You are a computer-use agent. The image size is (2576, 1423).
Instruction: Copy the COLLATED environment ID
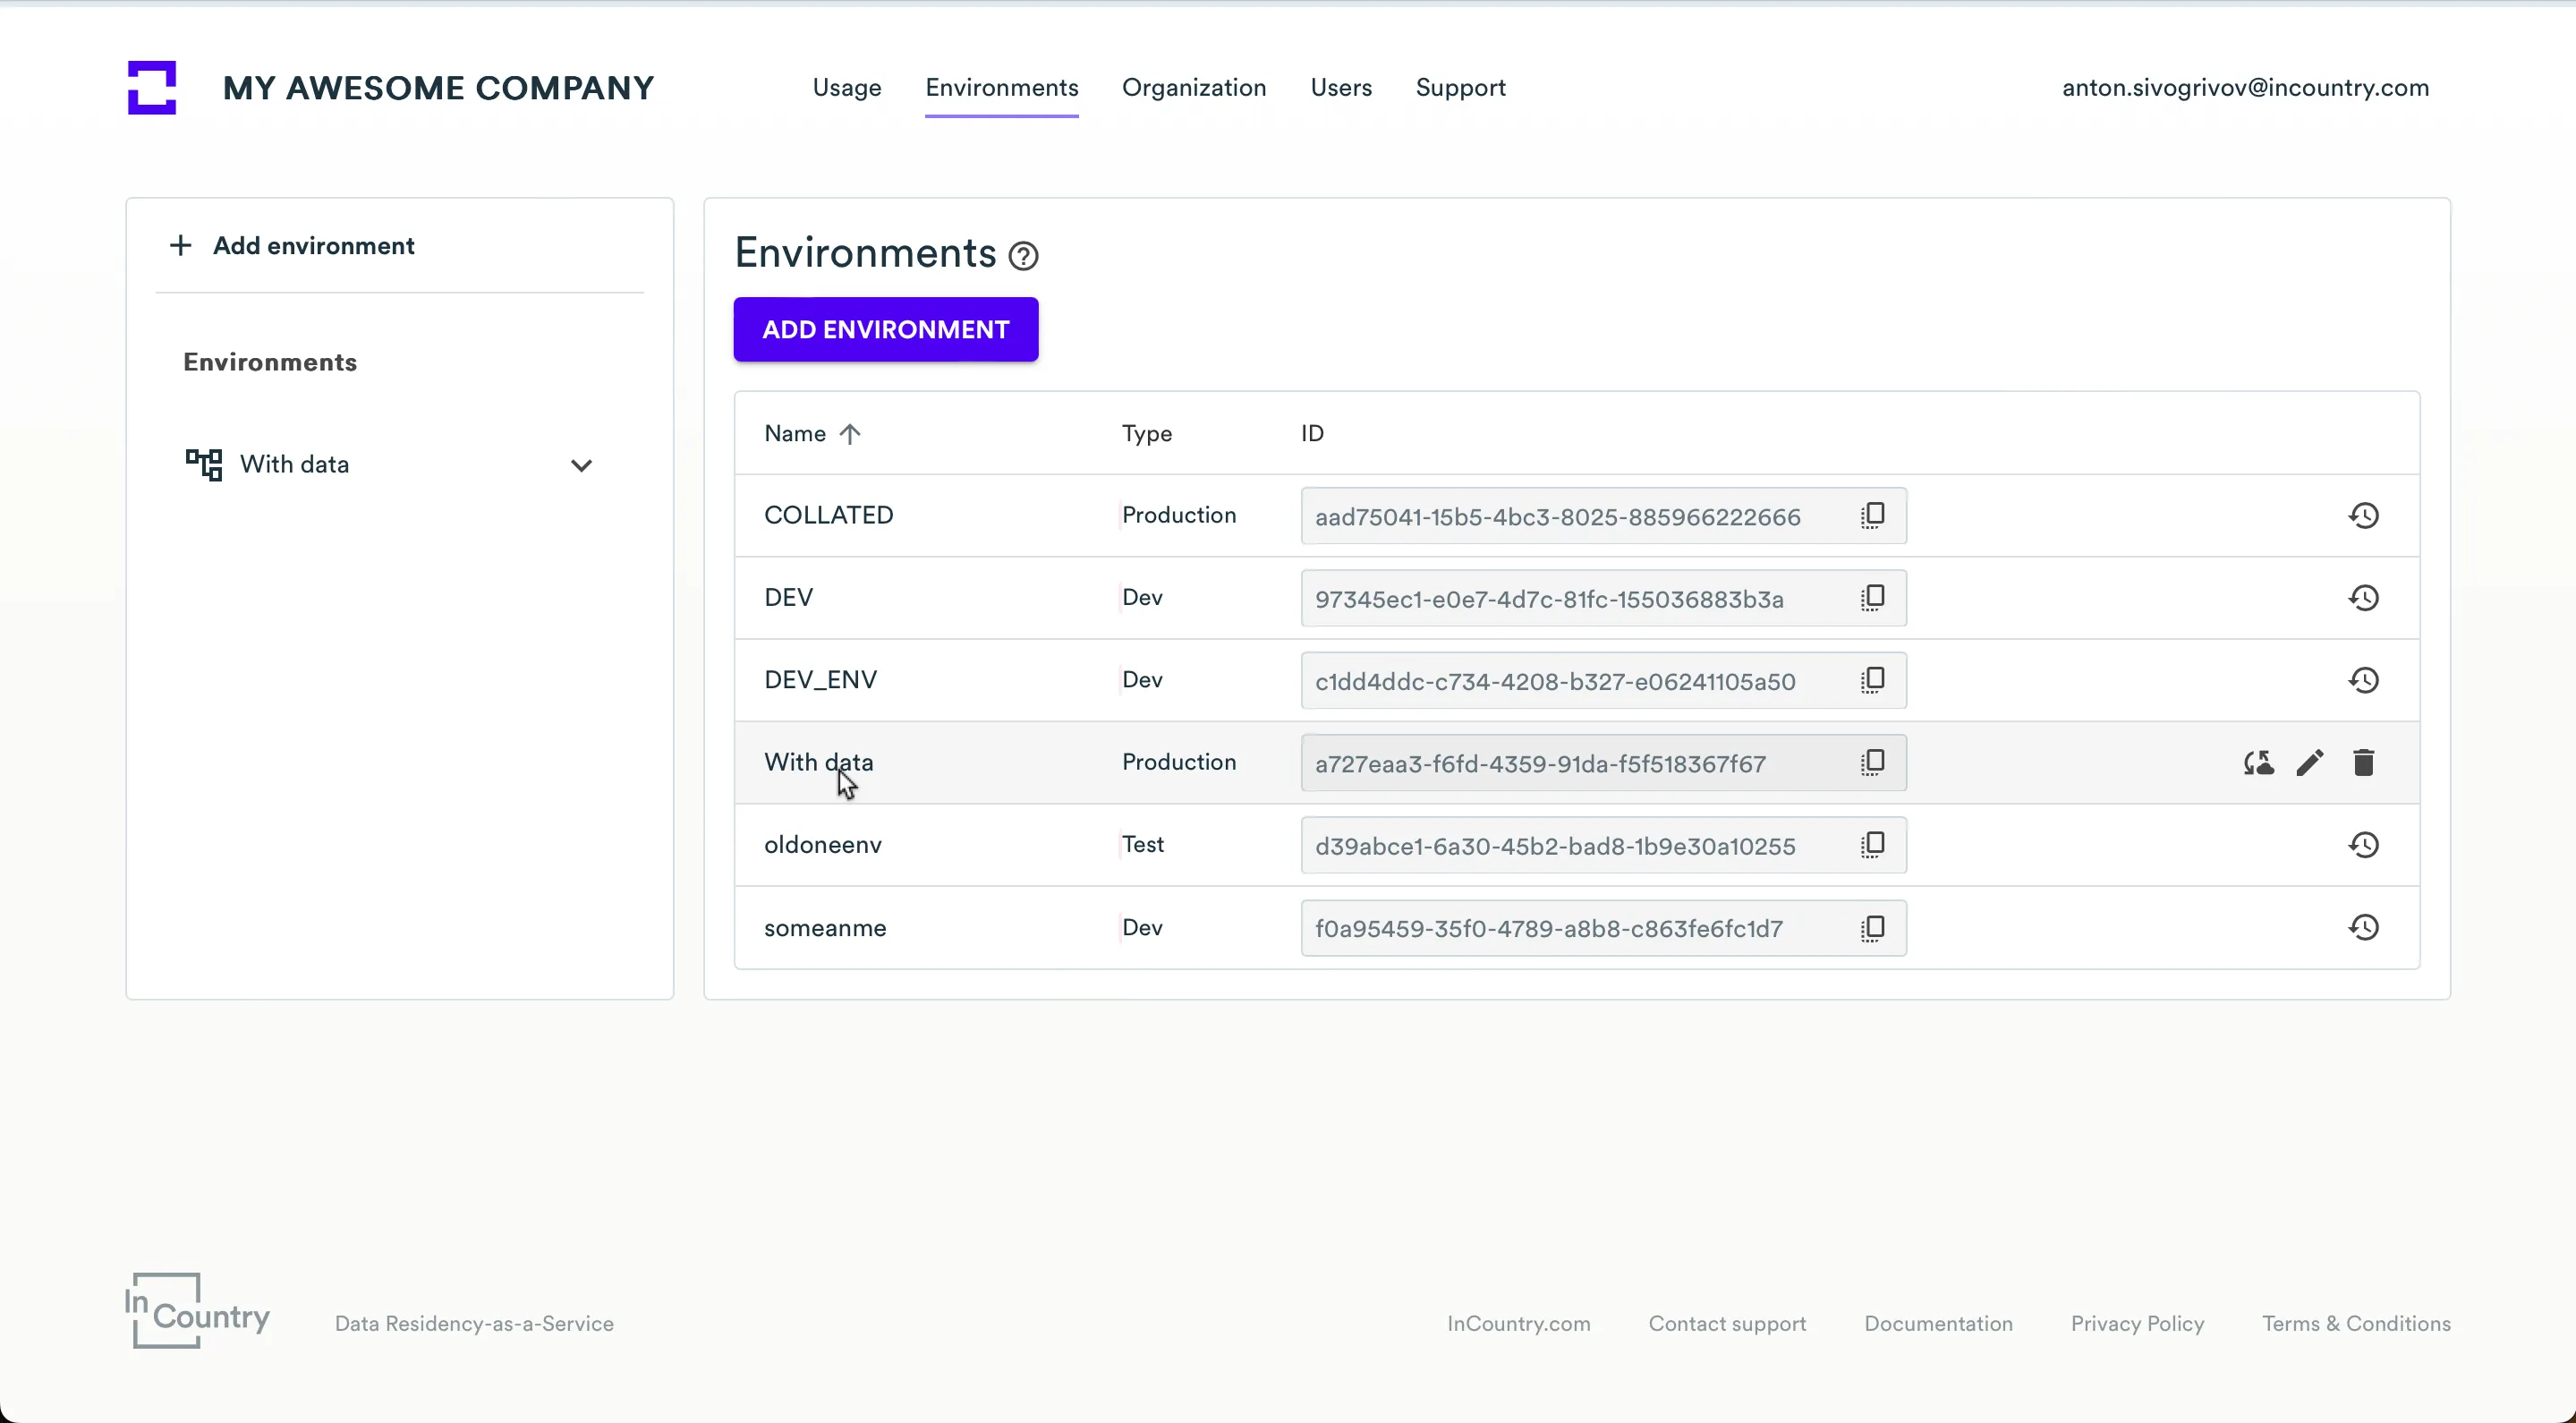click(x=1872, y=516)
